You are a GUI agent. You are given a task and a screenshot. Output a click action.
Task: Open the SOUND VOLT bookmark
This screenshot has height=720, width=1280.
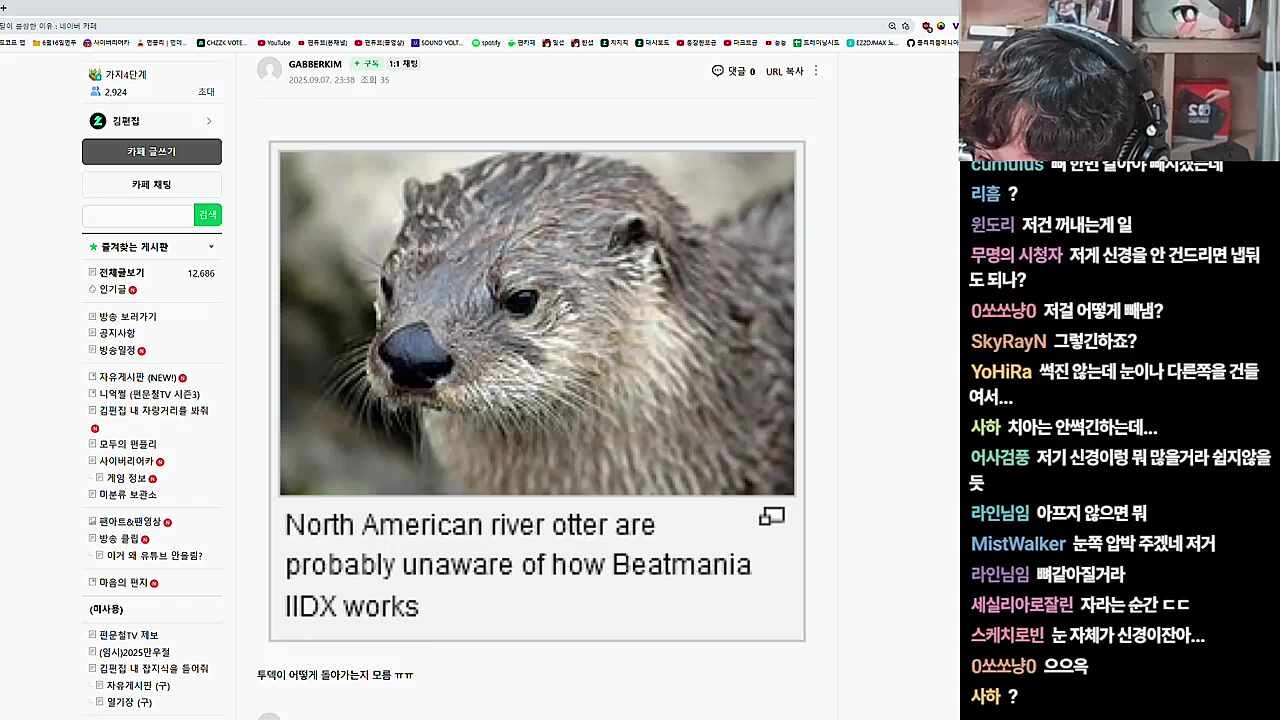click(437, 43)
